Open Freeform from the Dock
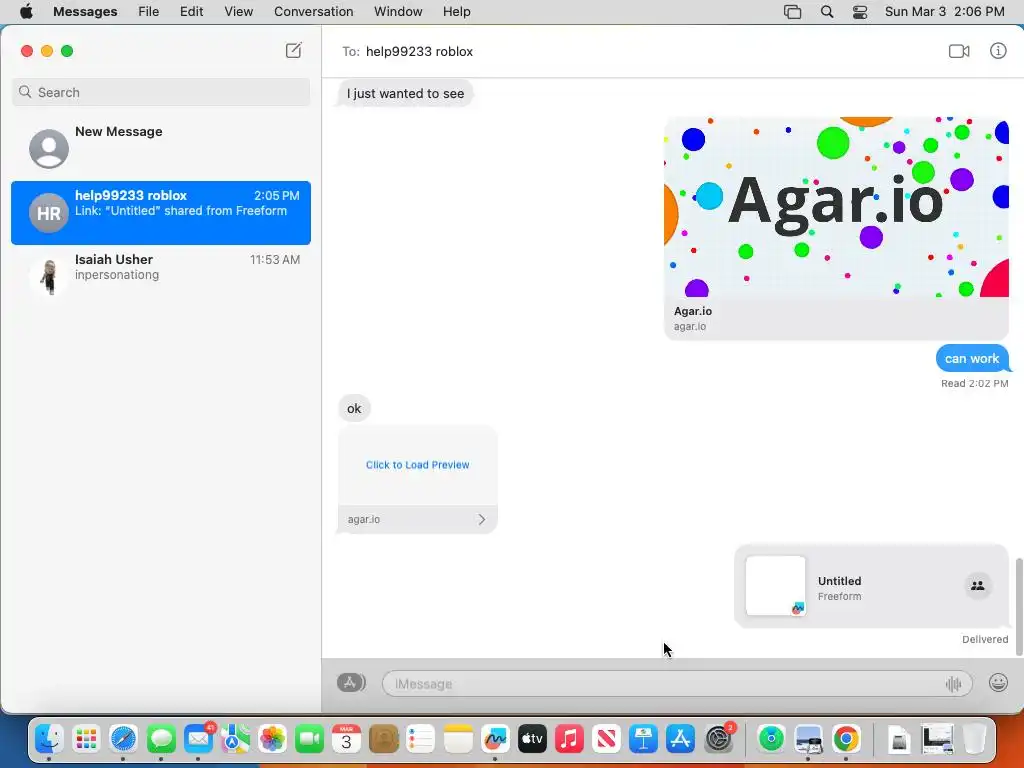 pyautogui.click(x=495, y=739)
